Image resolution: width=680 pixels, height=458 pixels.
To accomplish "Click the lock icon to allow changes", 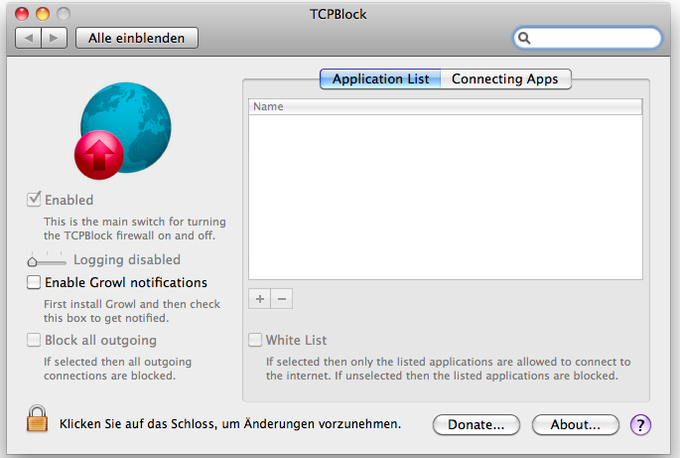I will point(37,419).
